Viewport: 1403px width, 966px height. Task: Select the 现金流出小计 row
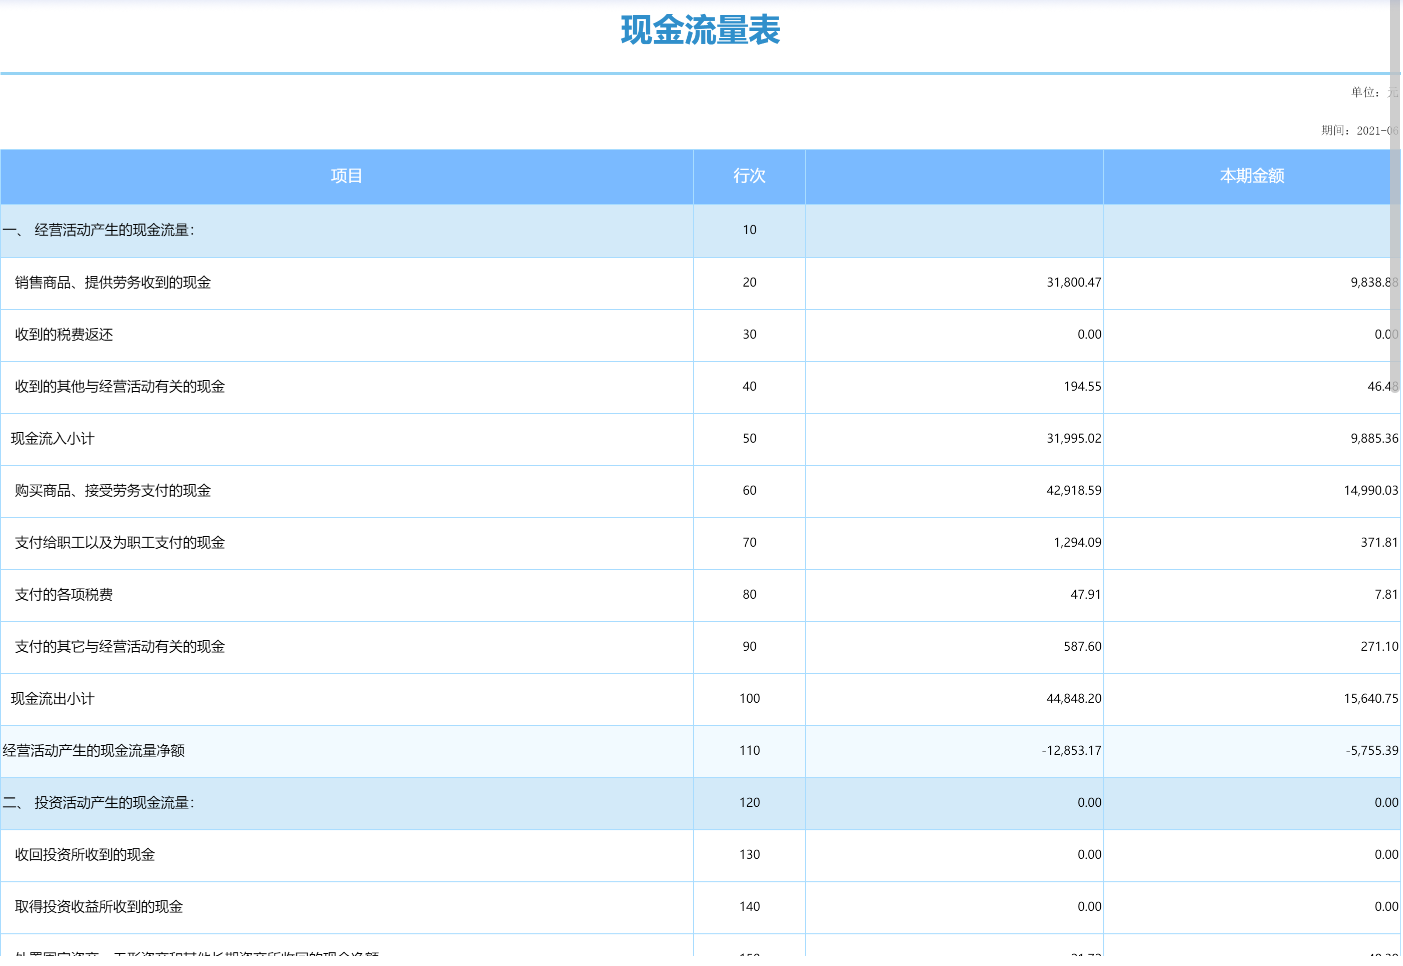pos(700,699)
